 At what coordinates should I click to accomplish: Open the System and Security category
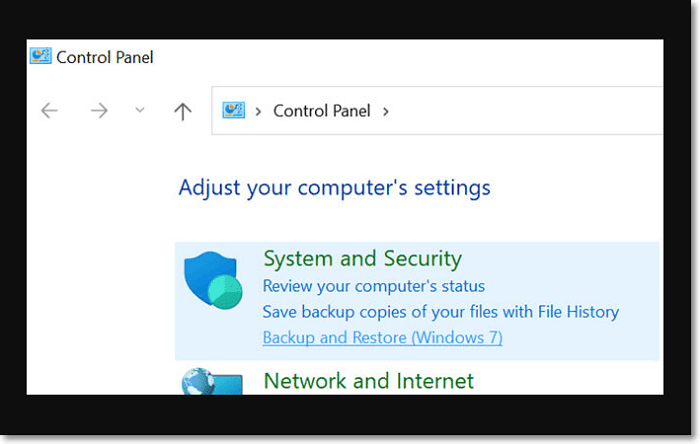click(362, 259)
